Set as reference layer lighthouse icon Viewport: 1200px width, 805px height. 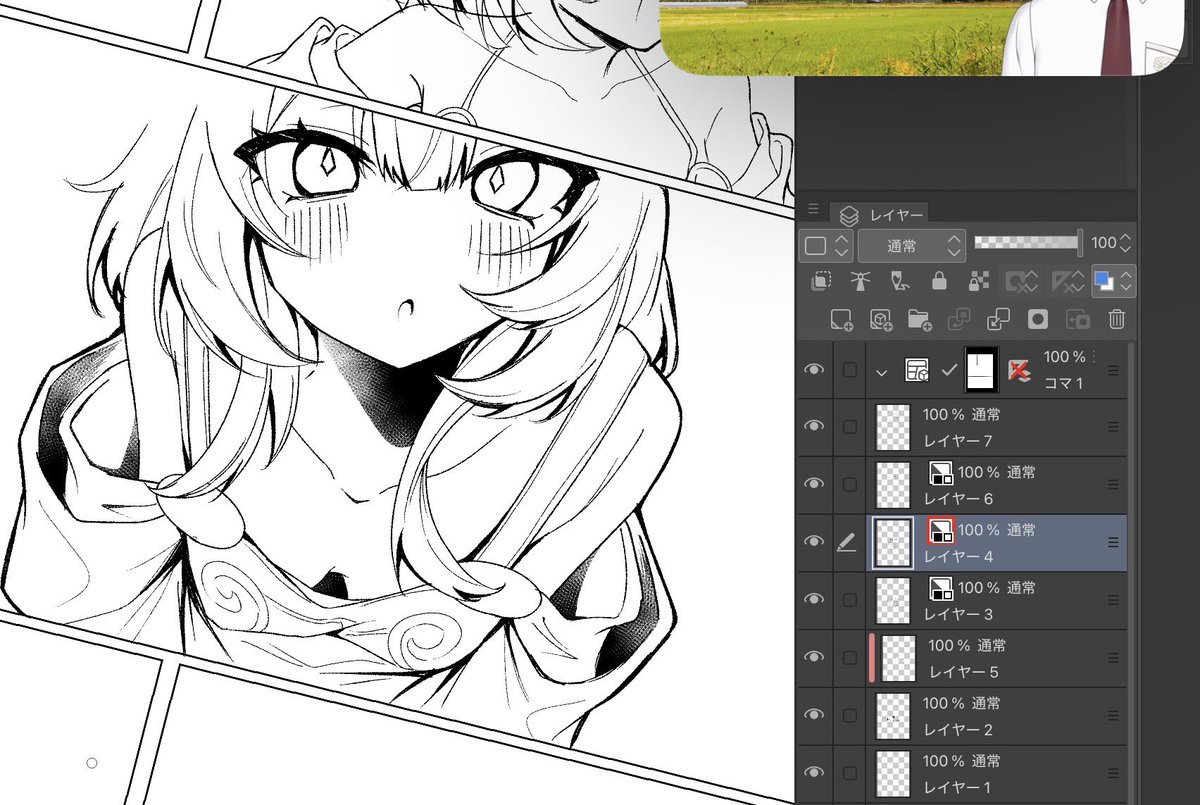859,282
